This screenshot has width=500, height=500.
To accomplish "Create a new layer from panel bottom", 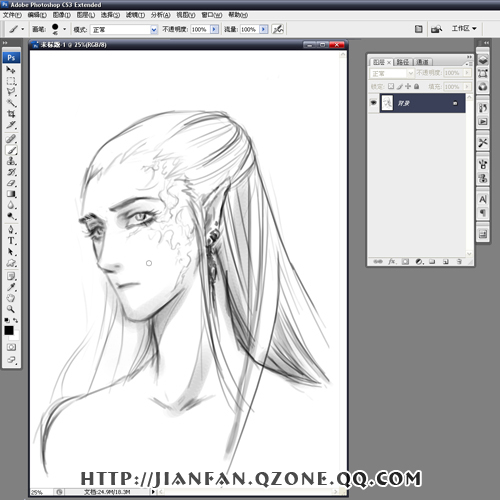I will coord(446,262).
